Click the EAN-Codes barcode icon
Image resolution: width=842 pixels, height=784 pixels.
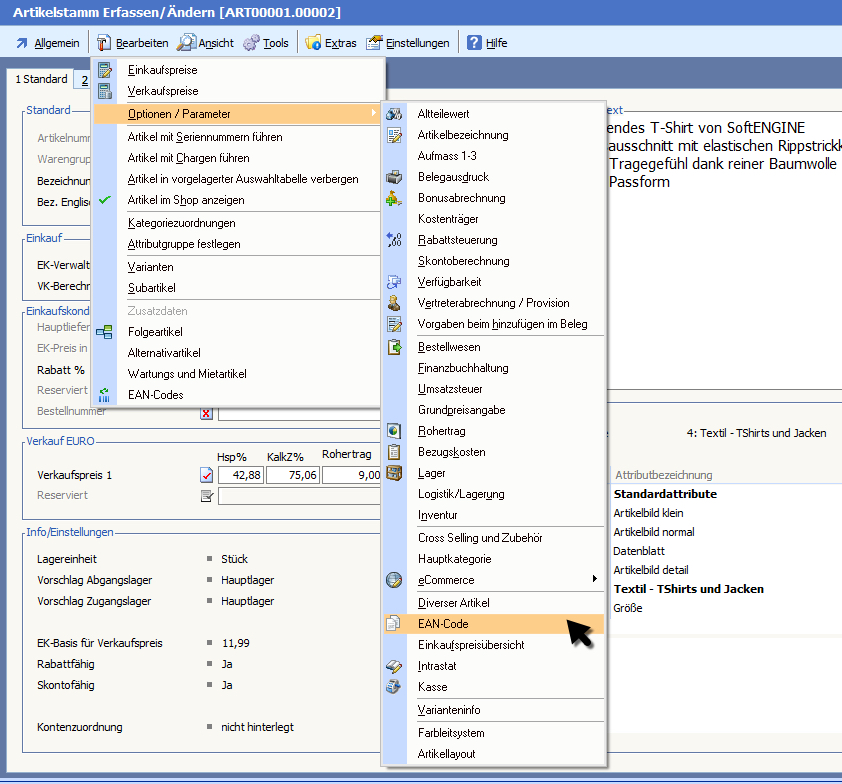tap(105, 395)
